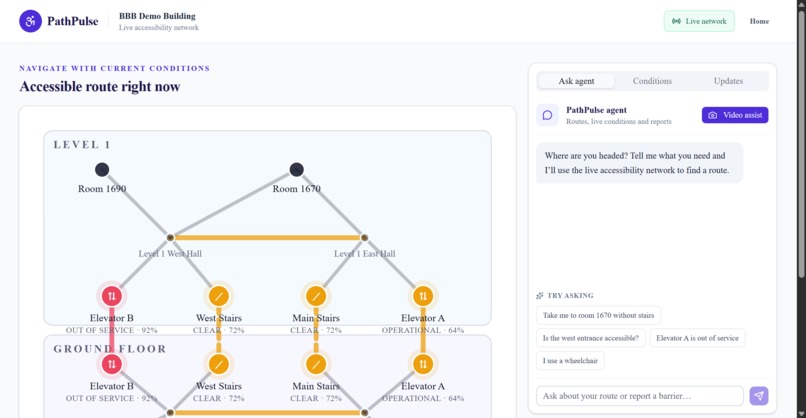806x418 pixels.
Task: Click the Room 1670 node dot
Action: pos(296,169)
